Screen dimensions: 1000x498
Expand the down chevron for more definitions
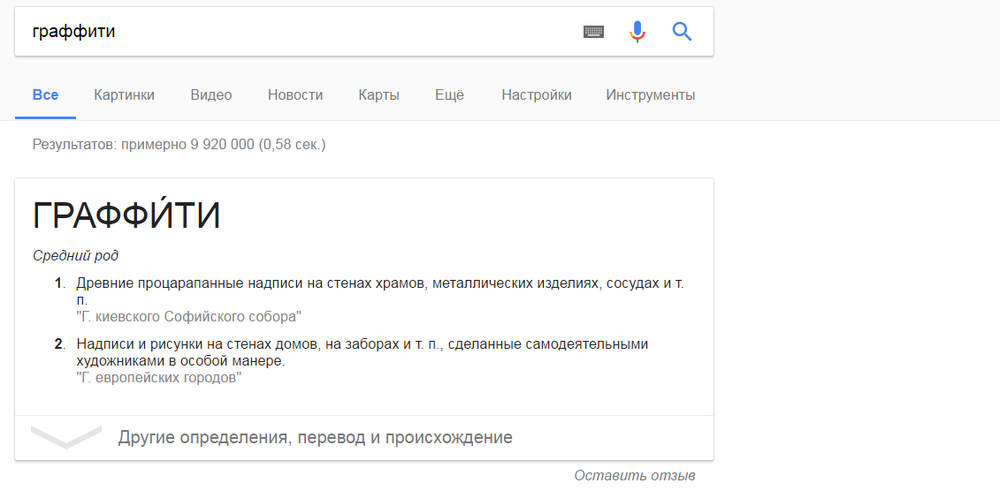pos(66,437)
